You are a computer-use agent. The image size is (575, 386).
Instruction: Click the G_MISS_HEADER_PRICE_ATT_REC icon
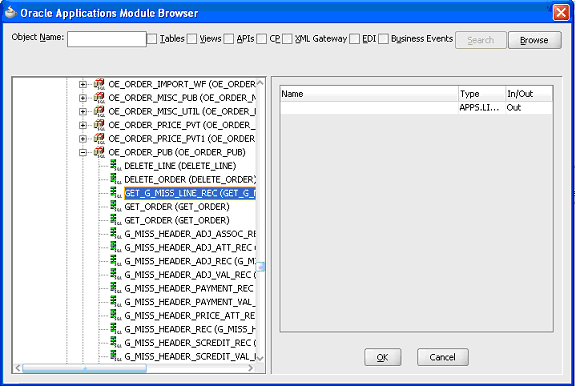coord(116,315)
